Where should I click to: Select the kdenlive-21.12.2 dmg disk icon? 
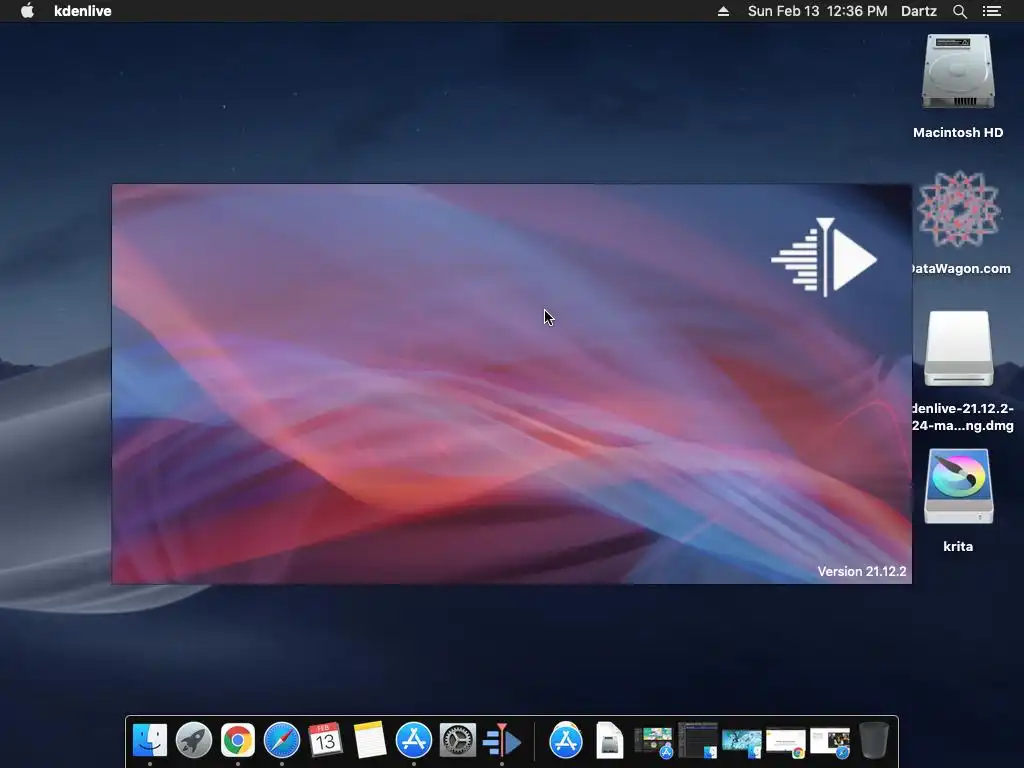958,349
